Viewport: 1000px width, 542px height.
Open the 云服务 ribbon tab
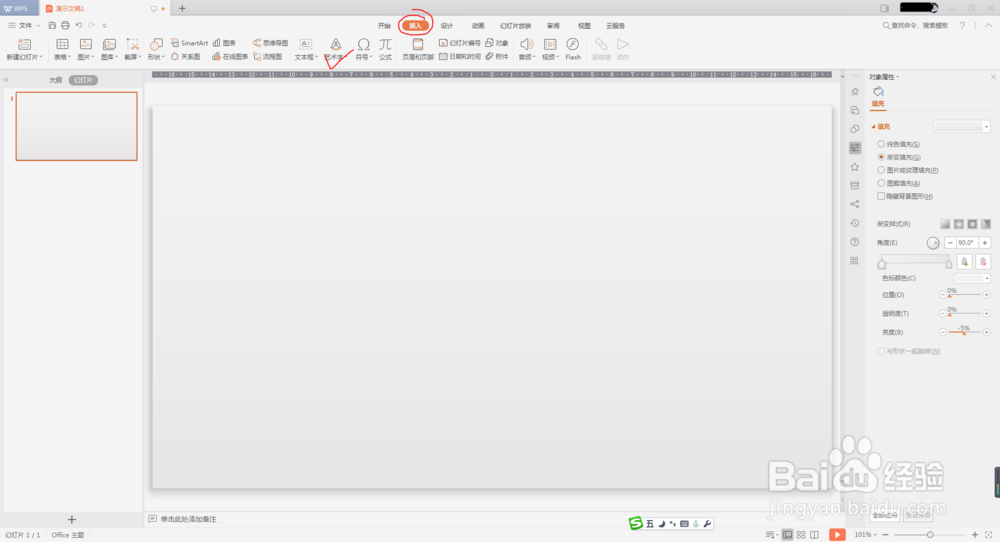615,26
